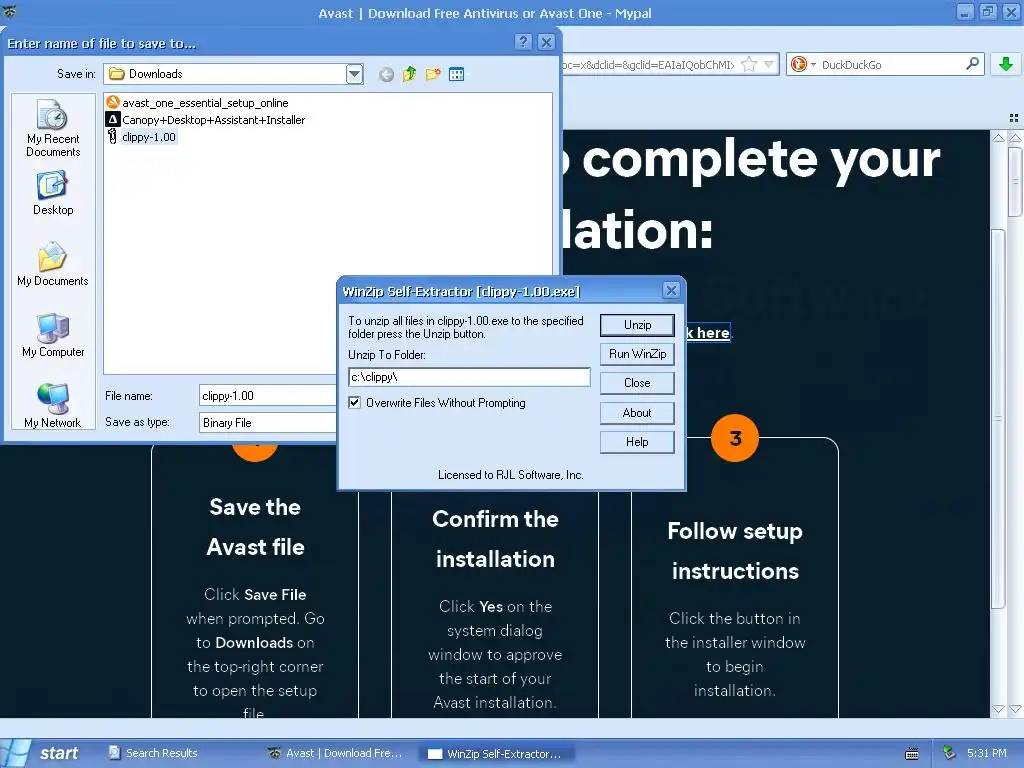
Task: Toggle Overwrite Files Without Prompting checkbox
Action: coord(355,403)
